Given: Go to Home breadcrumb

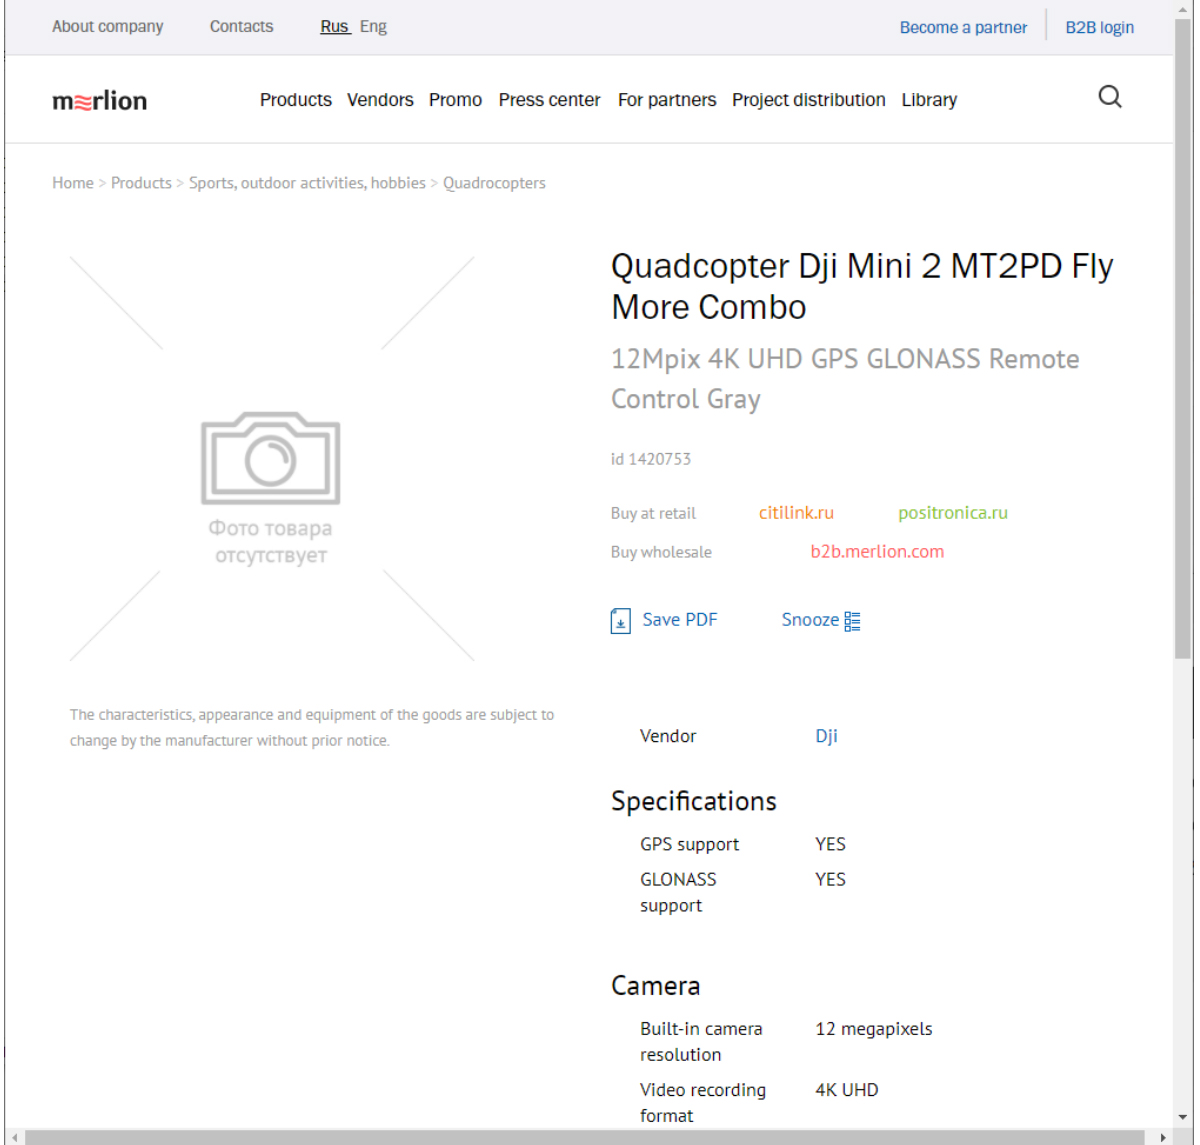Looking at the screenshot, I should tap(73, 183).
